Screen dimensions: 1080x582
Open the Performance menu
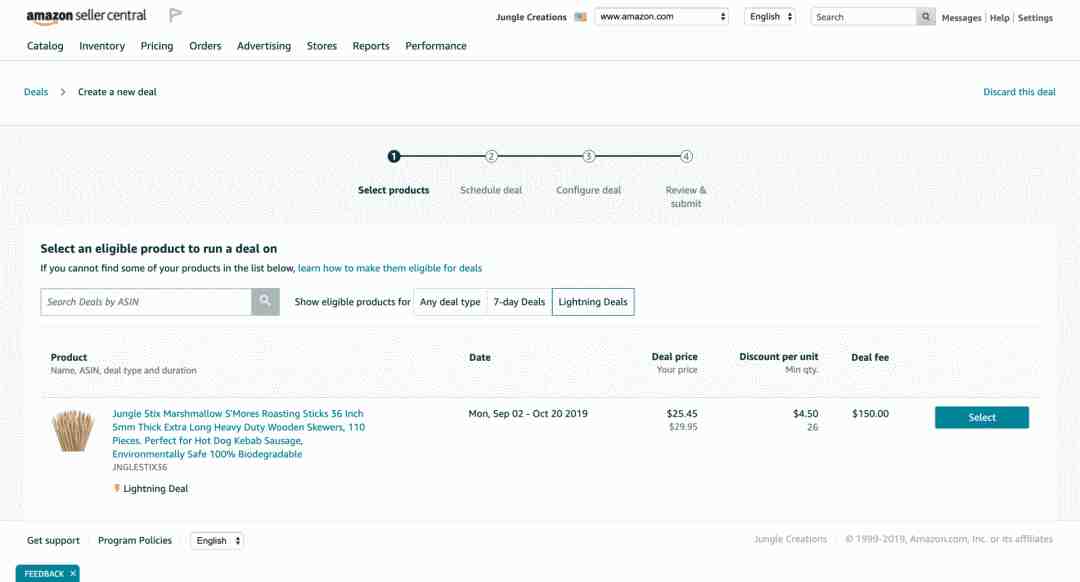(x=436, y=46)
